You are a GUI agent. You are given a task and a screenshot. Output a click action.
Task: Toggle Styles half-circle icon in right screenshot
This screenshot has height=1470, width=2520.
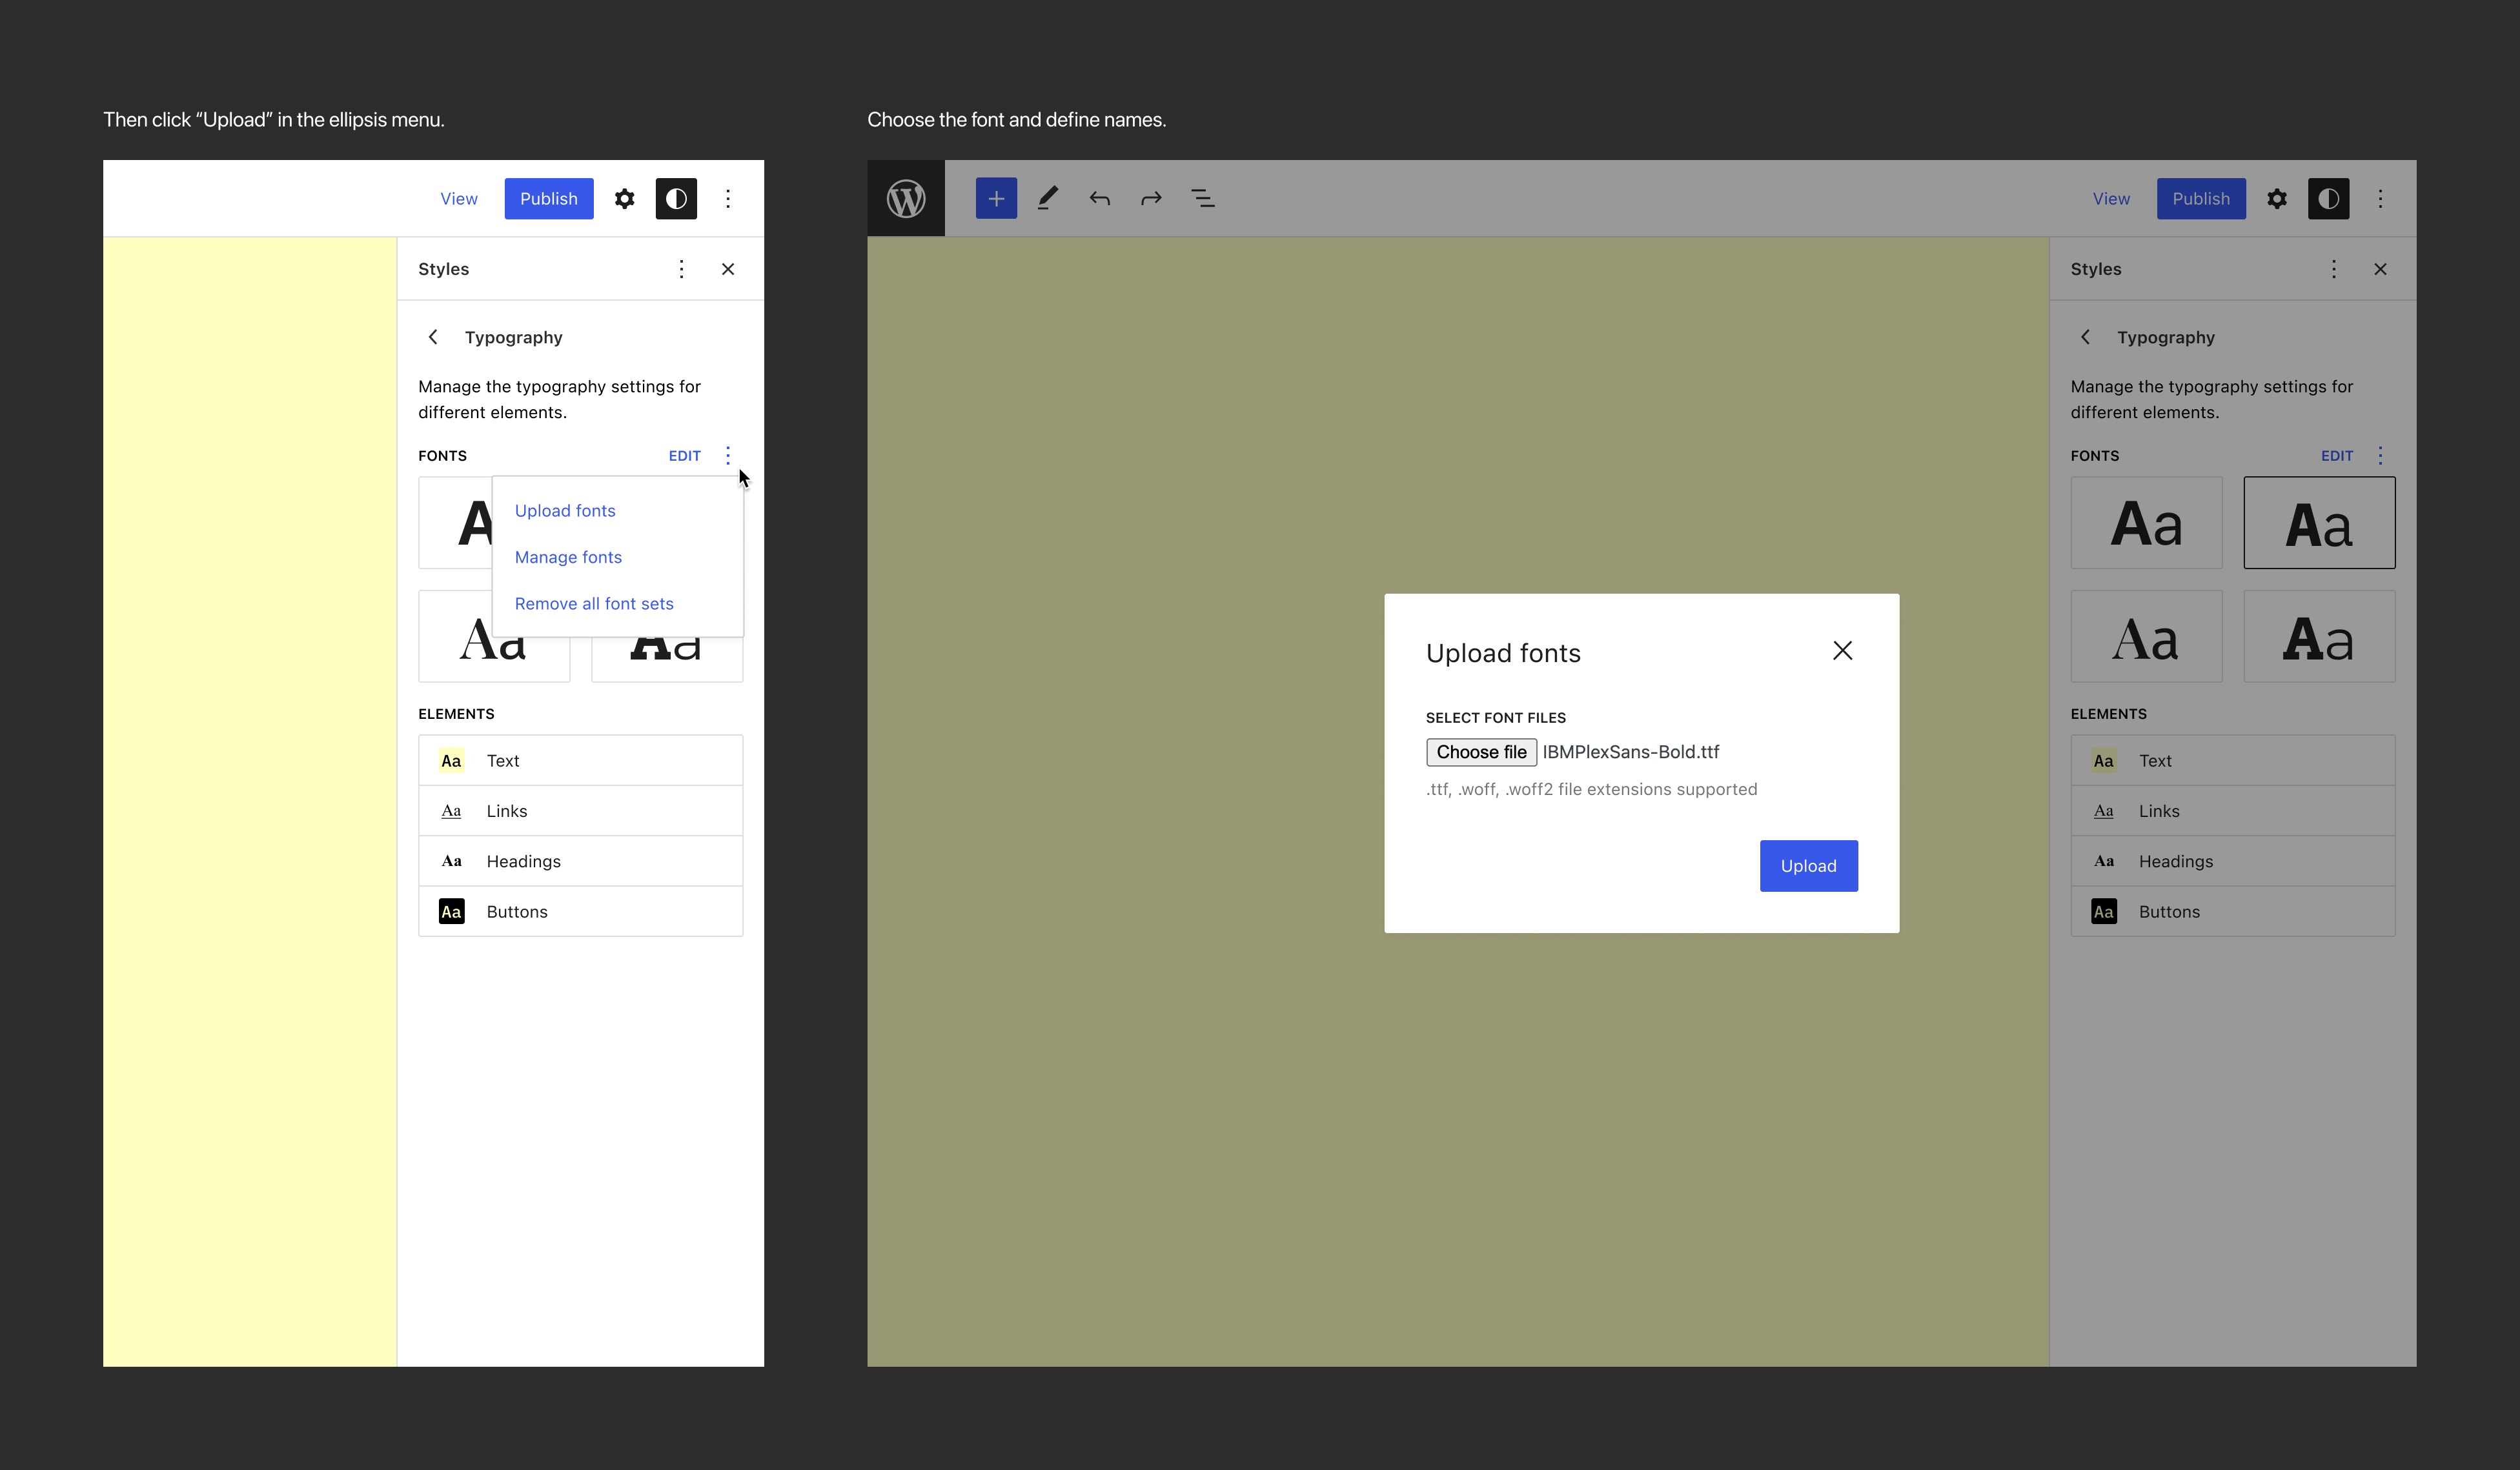pos(2328,198)
